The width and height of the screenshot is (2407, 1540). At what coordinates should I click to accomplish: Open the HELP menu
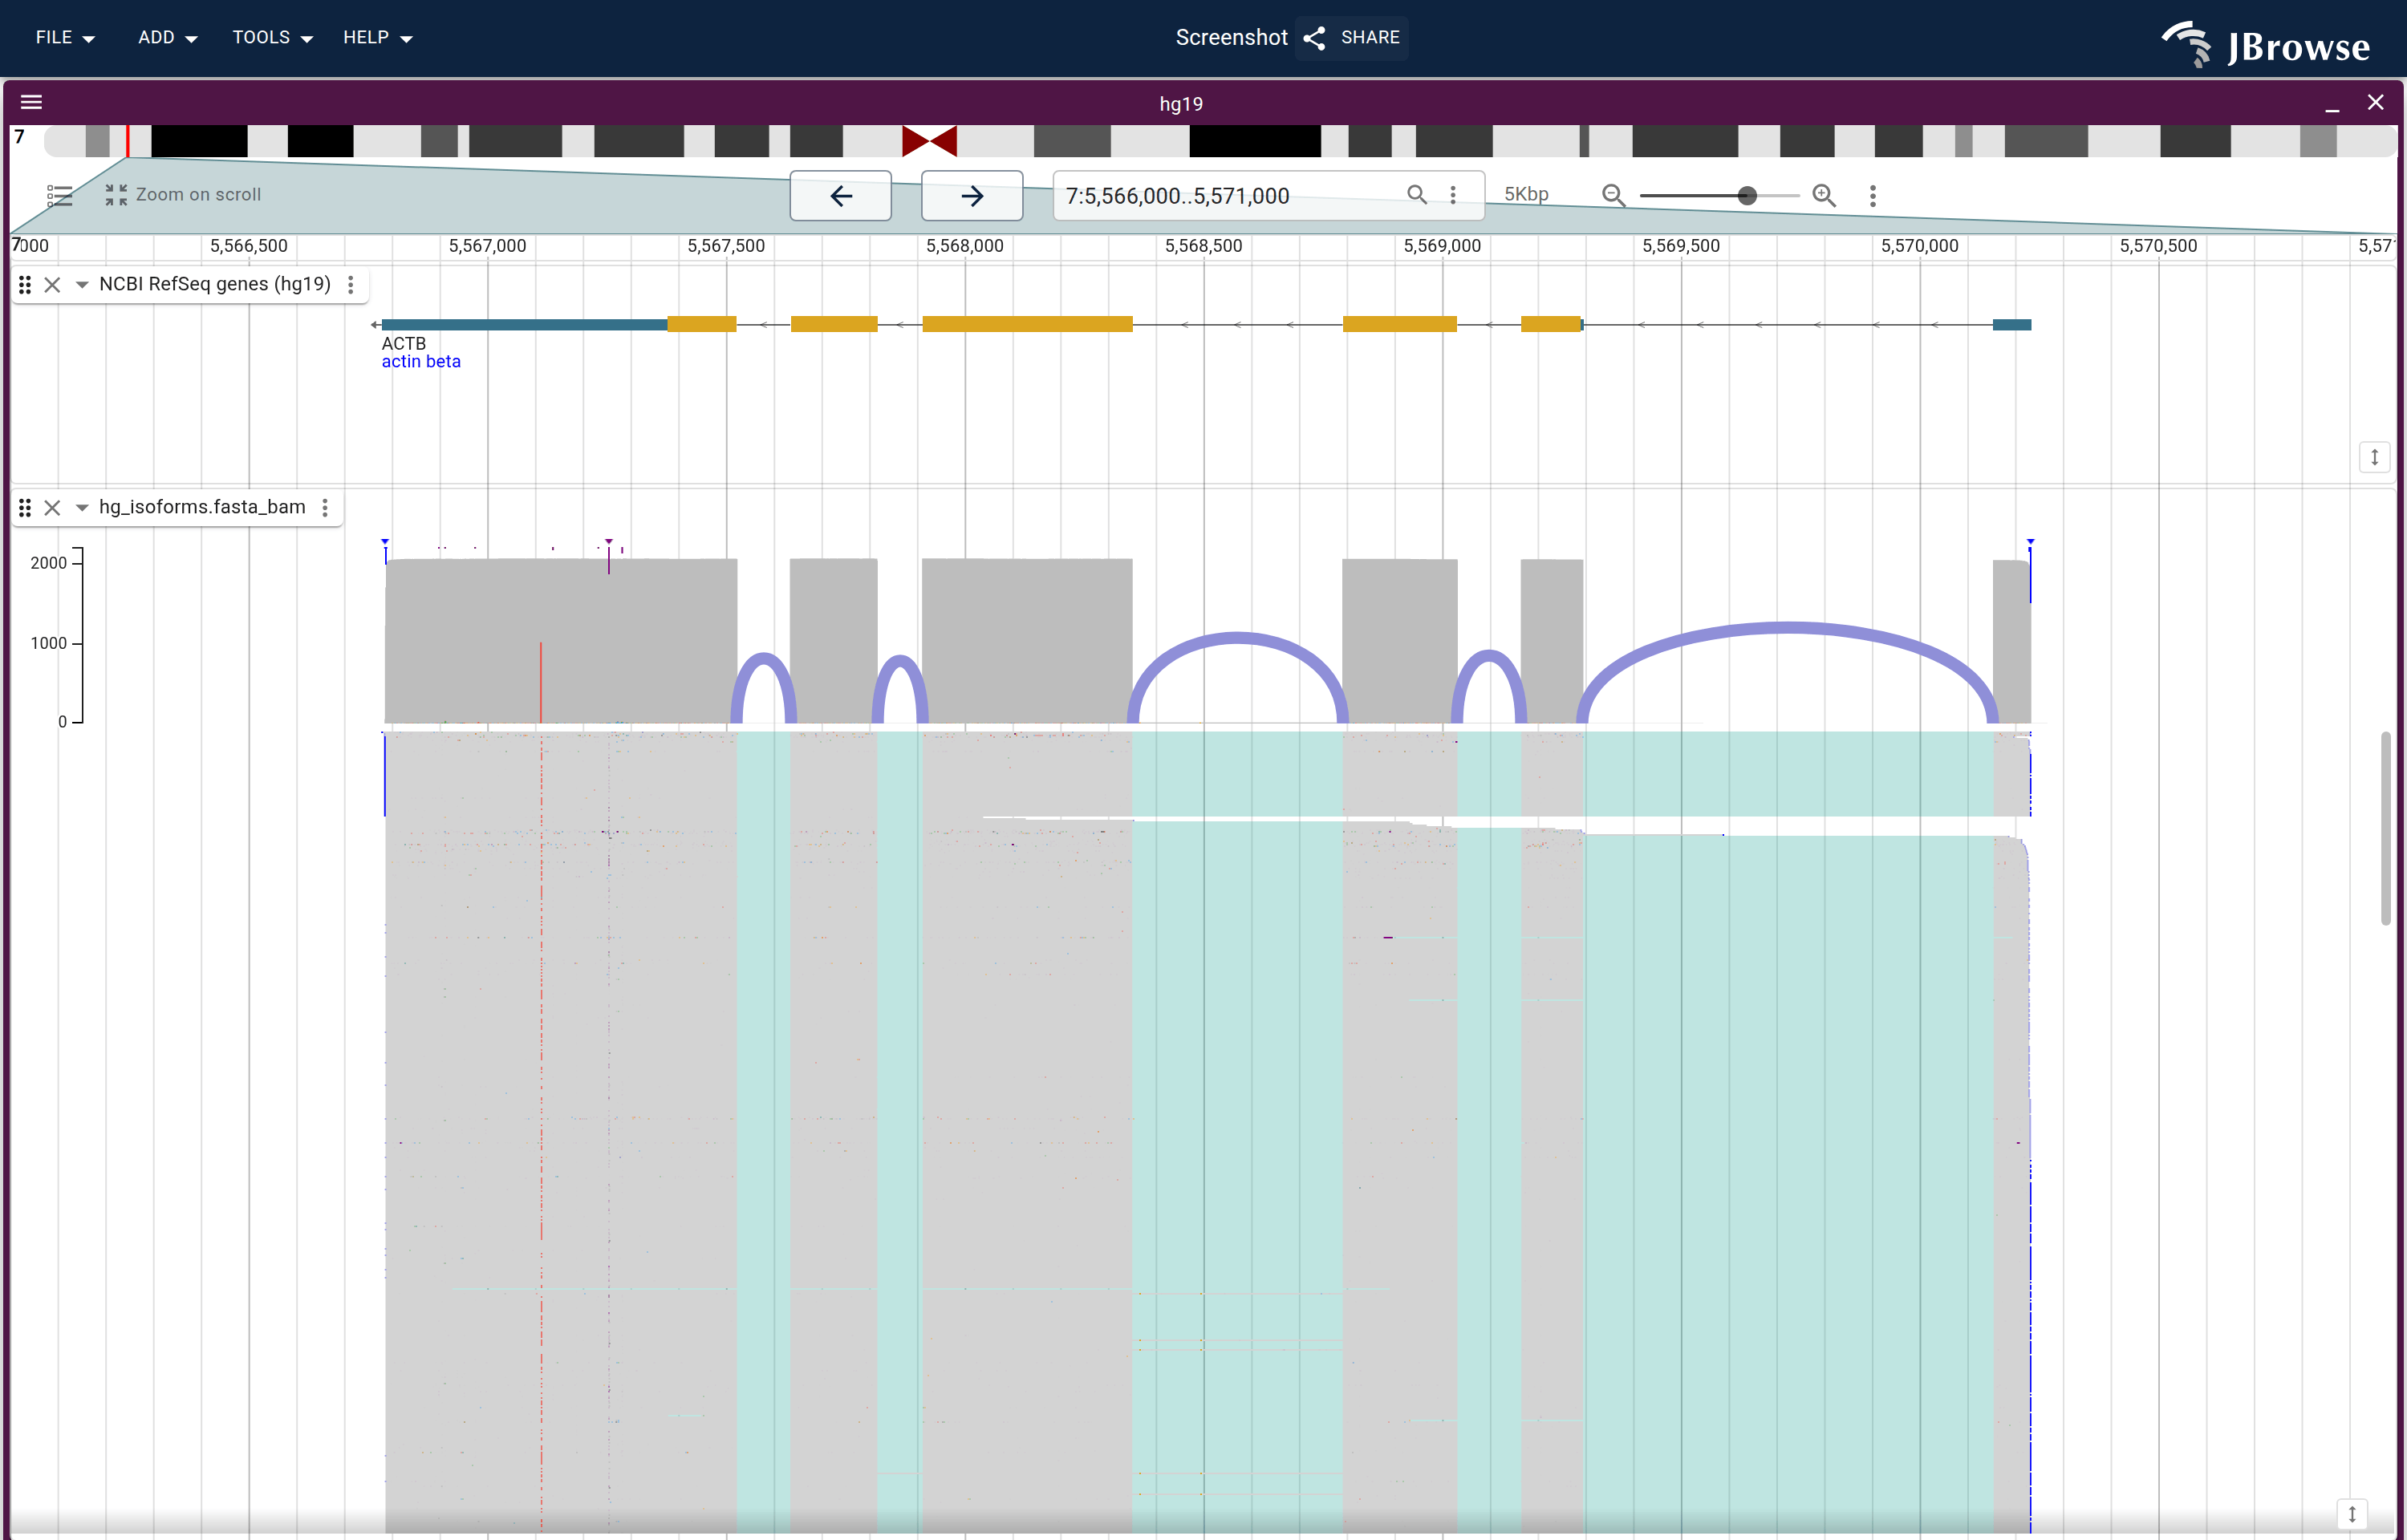(x=377, y=38)
